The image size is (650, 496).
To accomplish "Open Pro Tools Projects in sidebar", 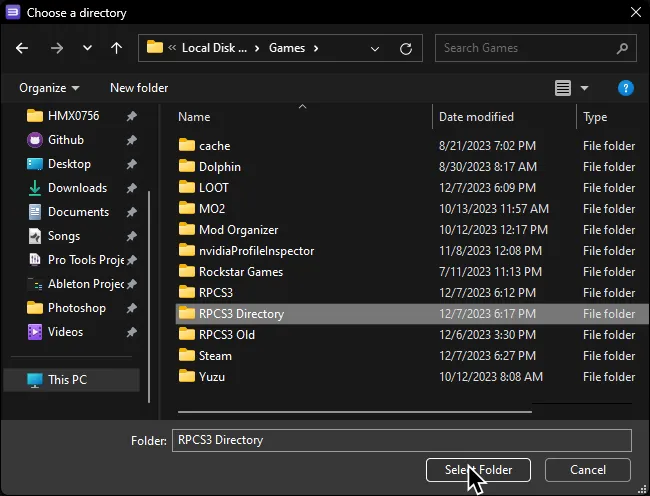I will (85, 260).
